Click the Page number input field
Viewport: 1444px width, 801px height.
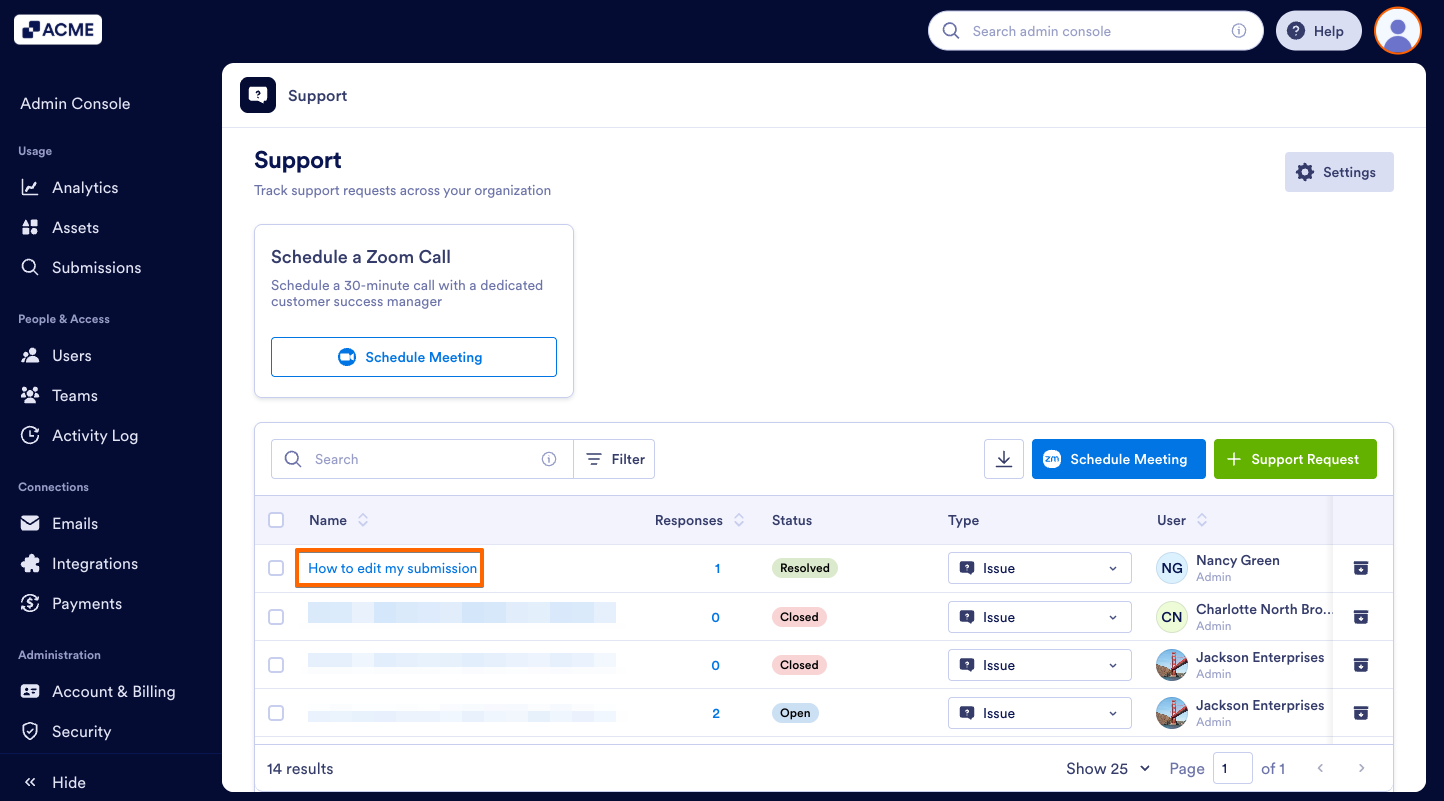click(1233, 768)
